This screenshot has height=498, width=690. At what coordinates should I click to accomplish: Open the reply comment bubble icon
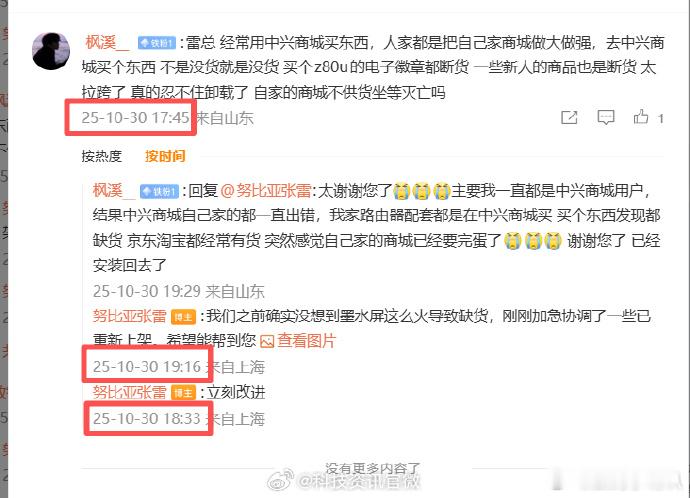tap(606, 117)
